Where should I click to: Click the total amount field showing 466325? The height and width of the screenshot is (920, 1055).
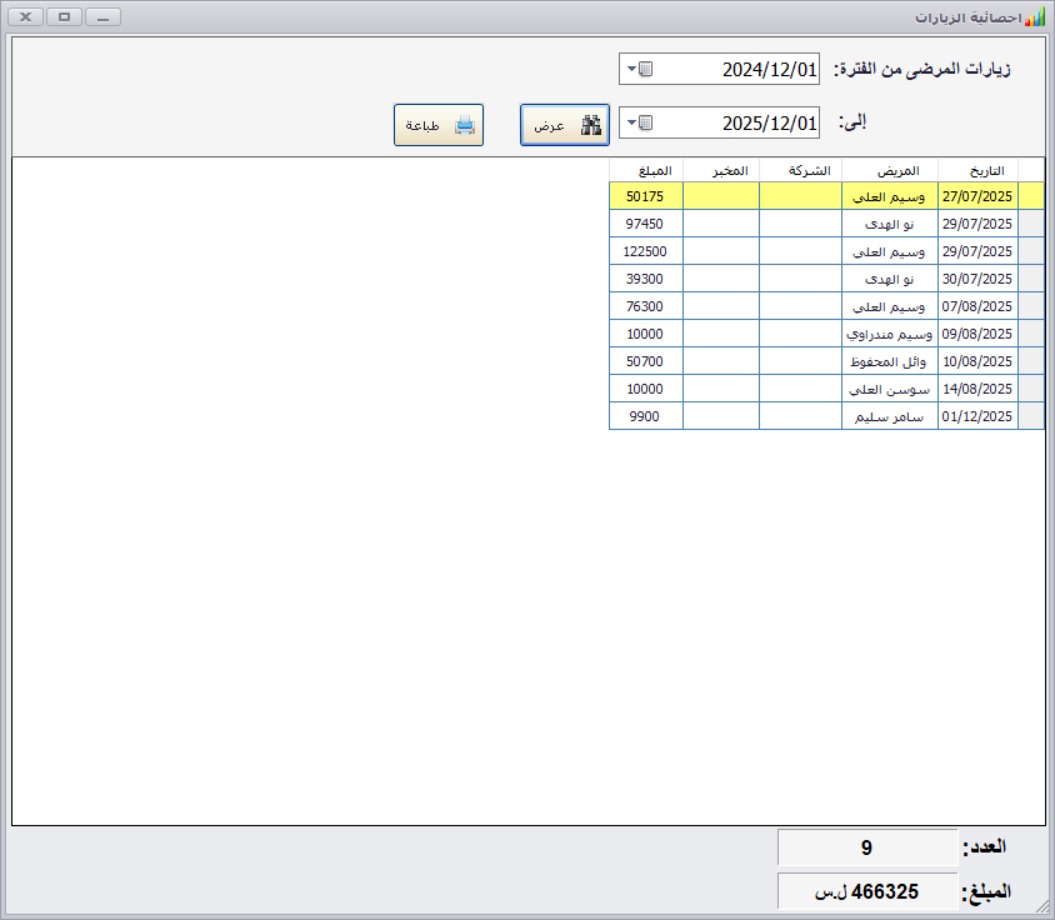click(x=866, y=891)
